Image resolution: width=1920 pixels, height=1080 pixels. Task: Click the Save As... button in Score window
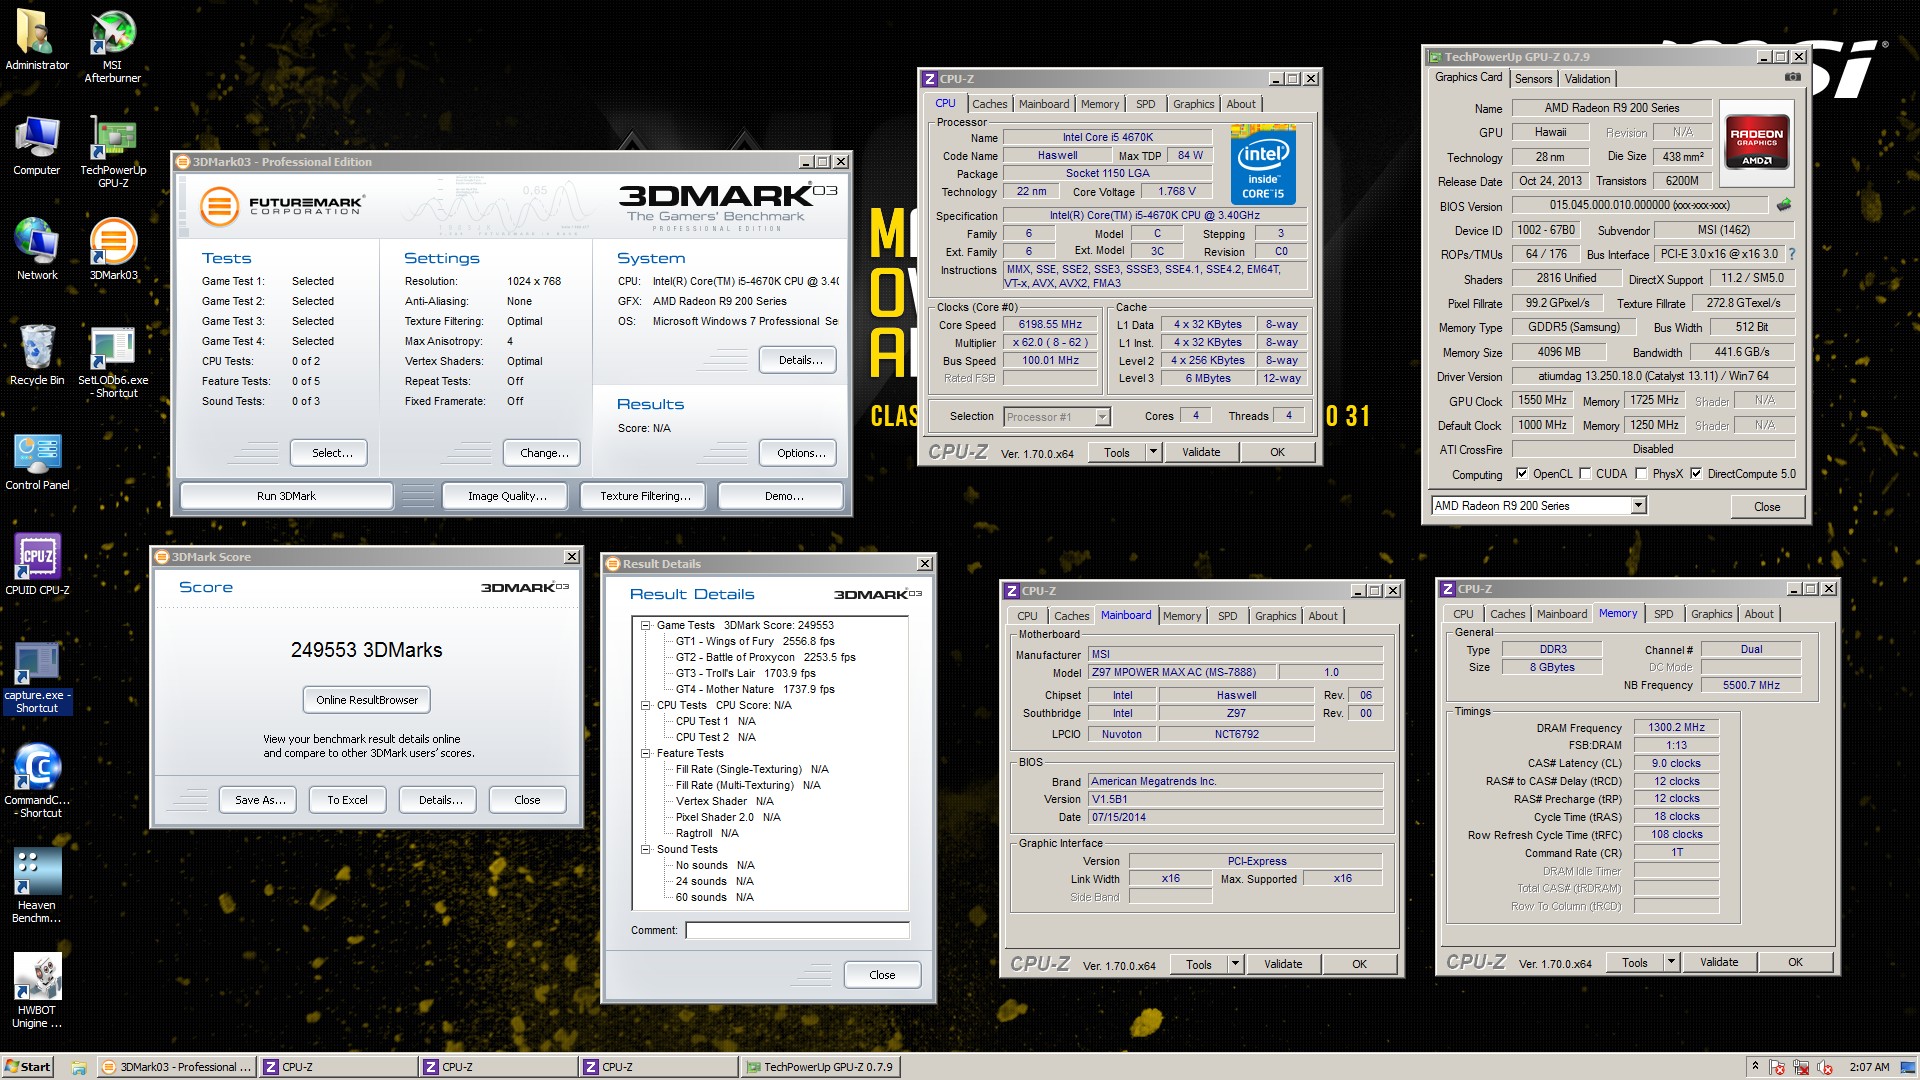[260, 800]
